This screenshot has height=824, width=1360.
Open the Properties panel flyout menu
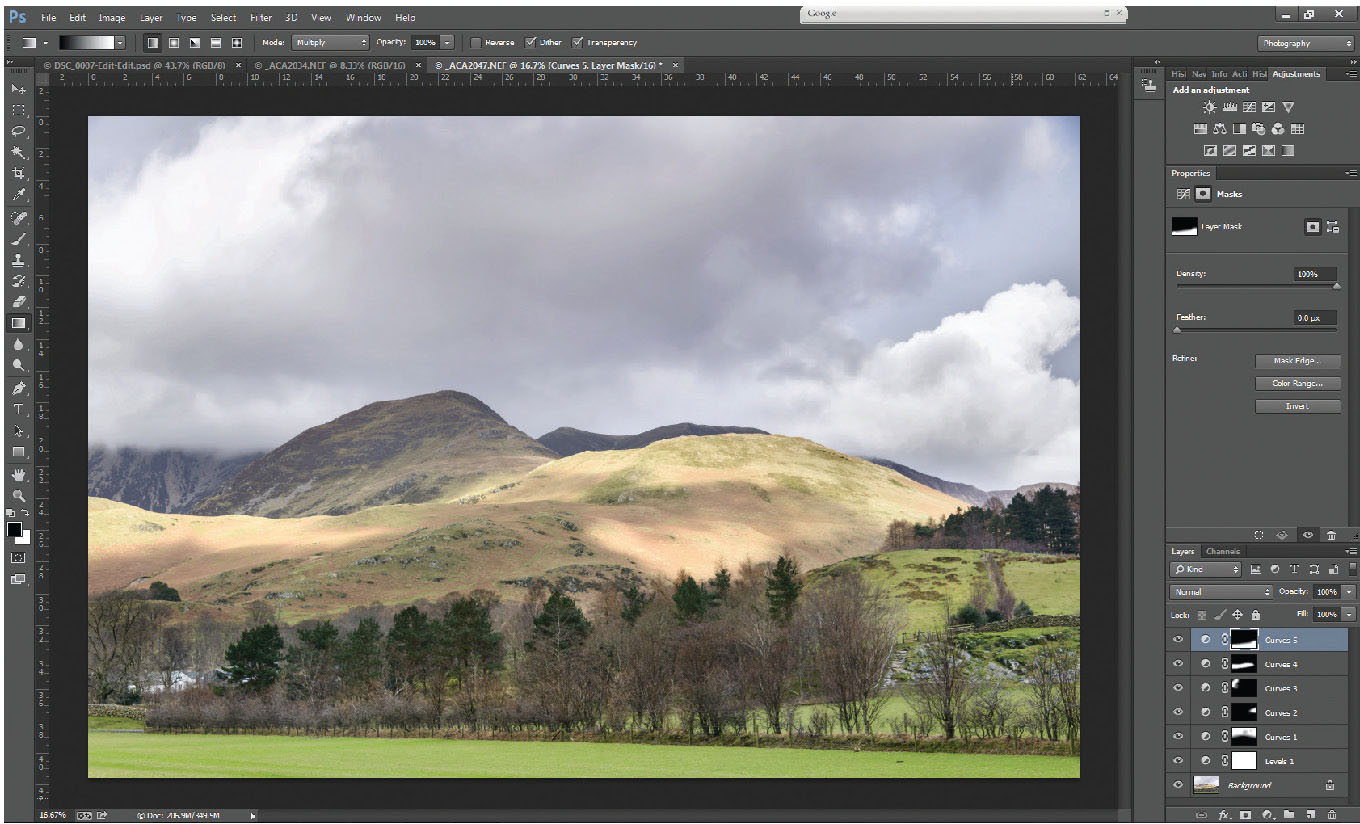(1351, 173)
